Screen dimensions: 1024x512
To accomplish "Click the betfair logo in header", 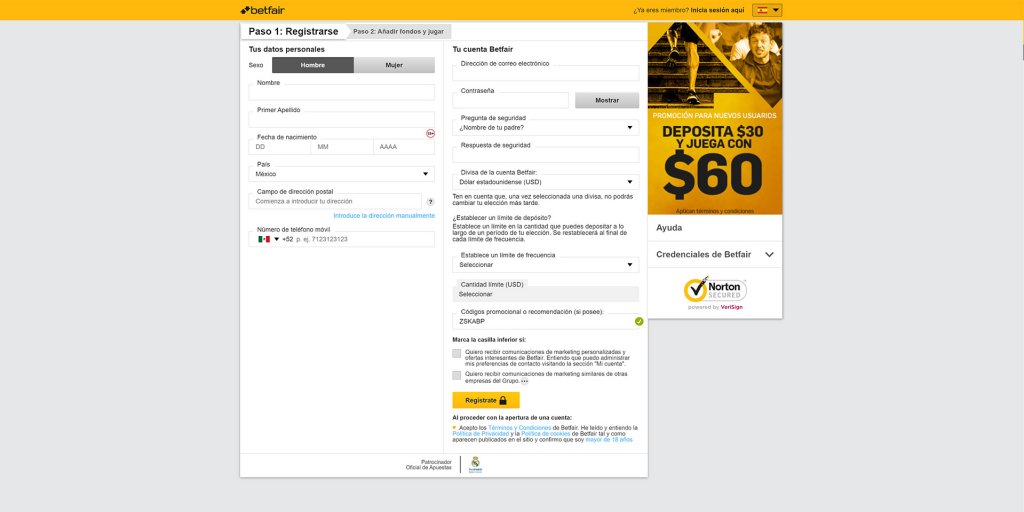I will pos(263,10).
